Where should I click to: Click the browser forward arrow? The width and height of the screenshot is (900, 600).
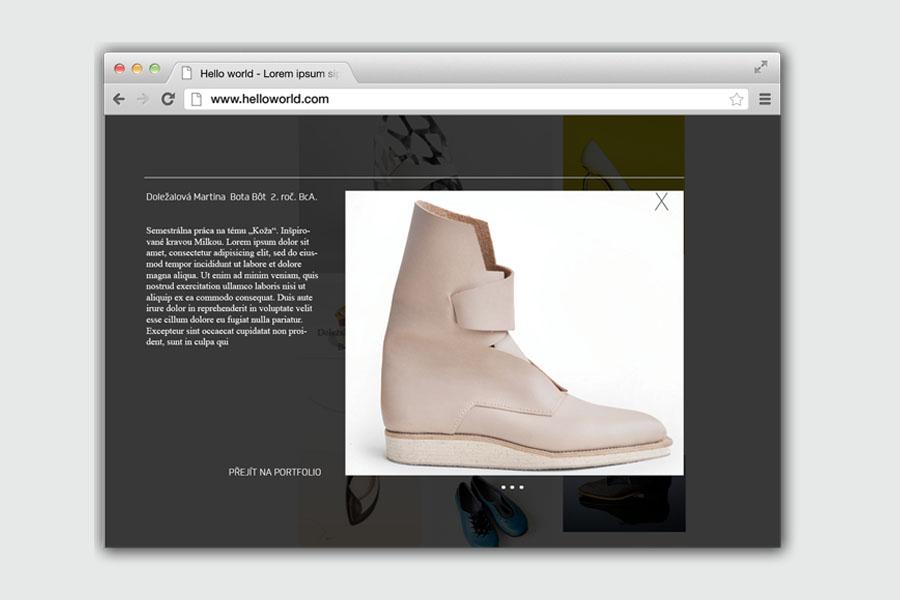(143, 99)
